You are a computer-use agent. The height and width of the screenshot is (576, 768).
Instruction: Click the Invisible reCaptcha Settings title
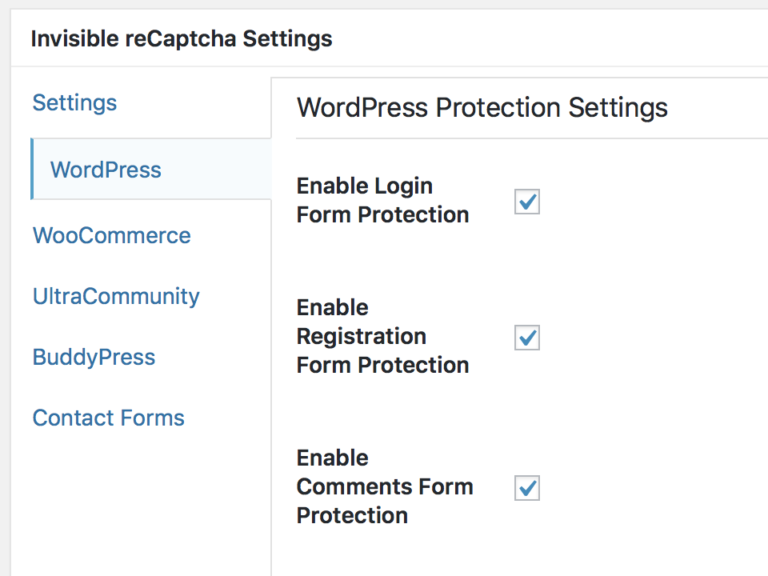click(x=181, y=39)
